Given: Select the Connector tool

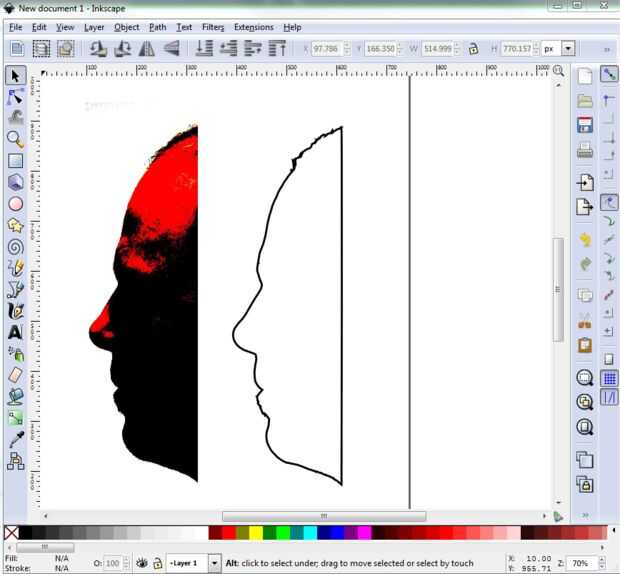Looking at the screenshot, I should click(15, 461).
